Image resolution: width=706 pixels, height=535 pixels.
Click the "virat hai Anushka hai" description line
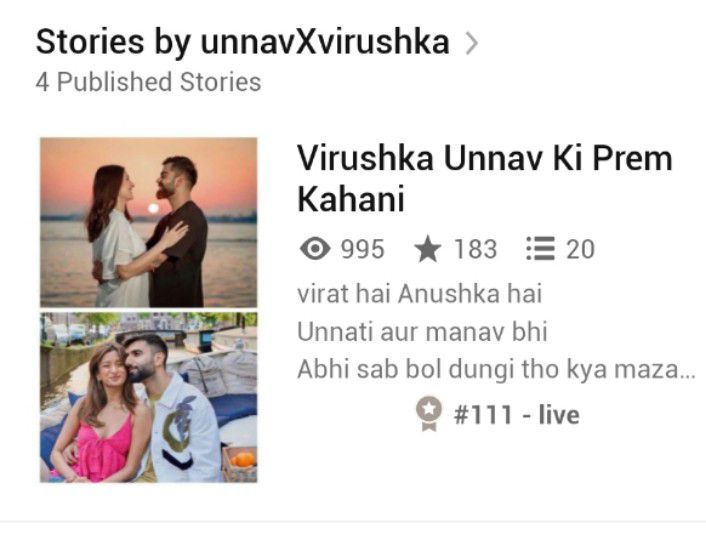pos(419,294)
